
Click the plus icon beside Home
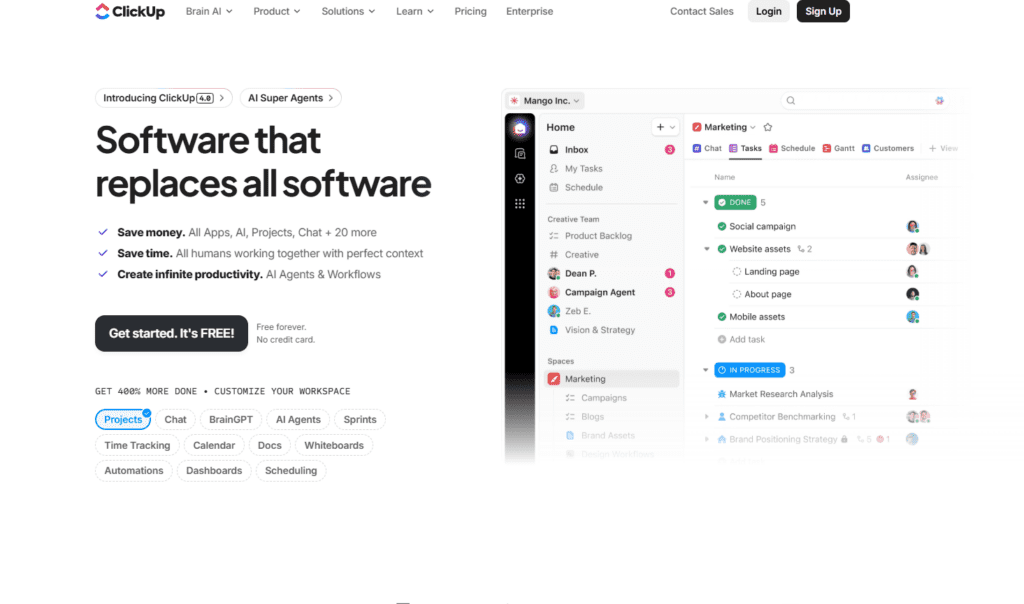661,128
